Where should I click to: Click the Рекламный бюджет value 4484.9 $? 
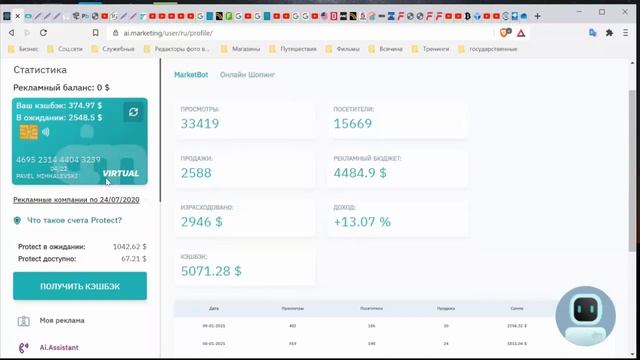pyautogui.click(x=360, y=173)
